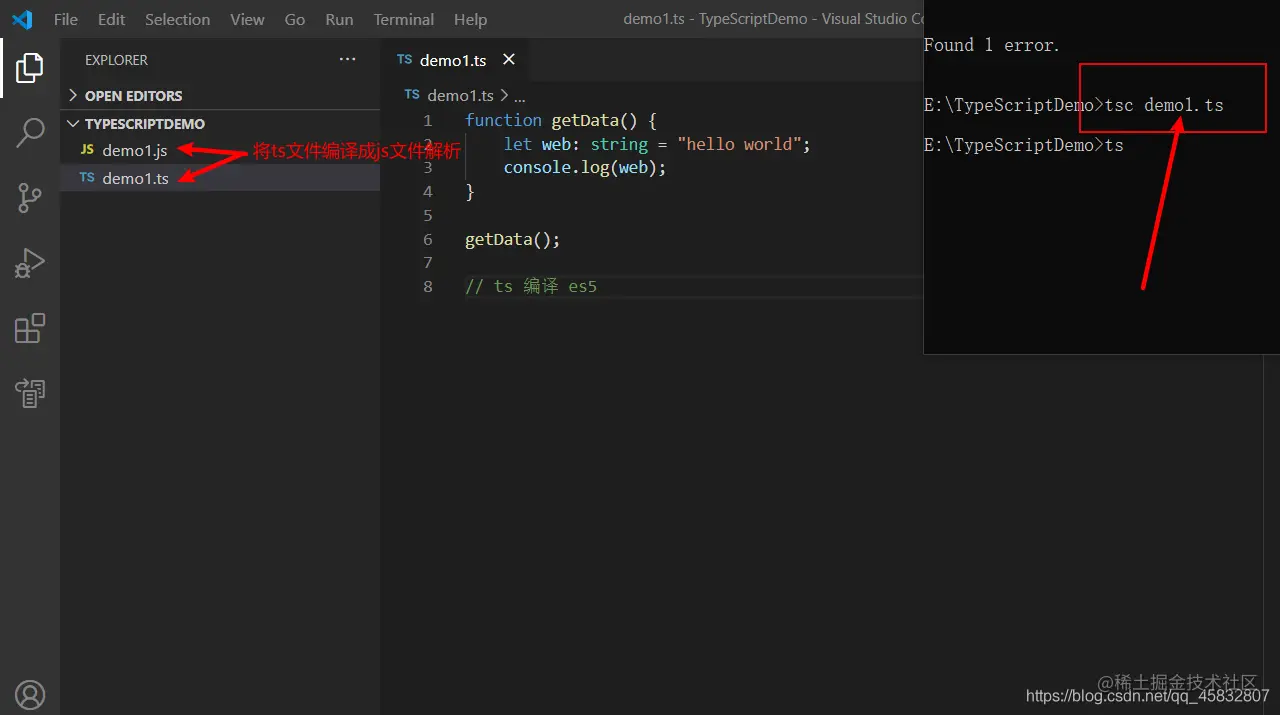Viewport: 1280px width, 715px height.
Task: Click line number 8 in gutter
Action: click(428, 287)
